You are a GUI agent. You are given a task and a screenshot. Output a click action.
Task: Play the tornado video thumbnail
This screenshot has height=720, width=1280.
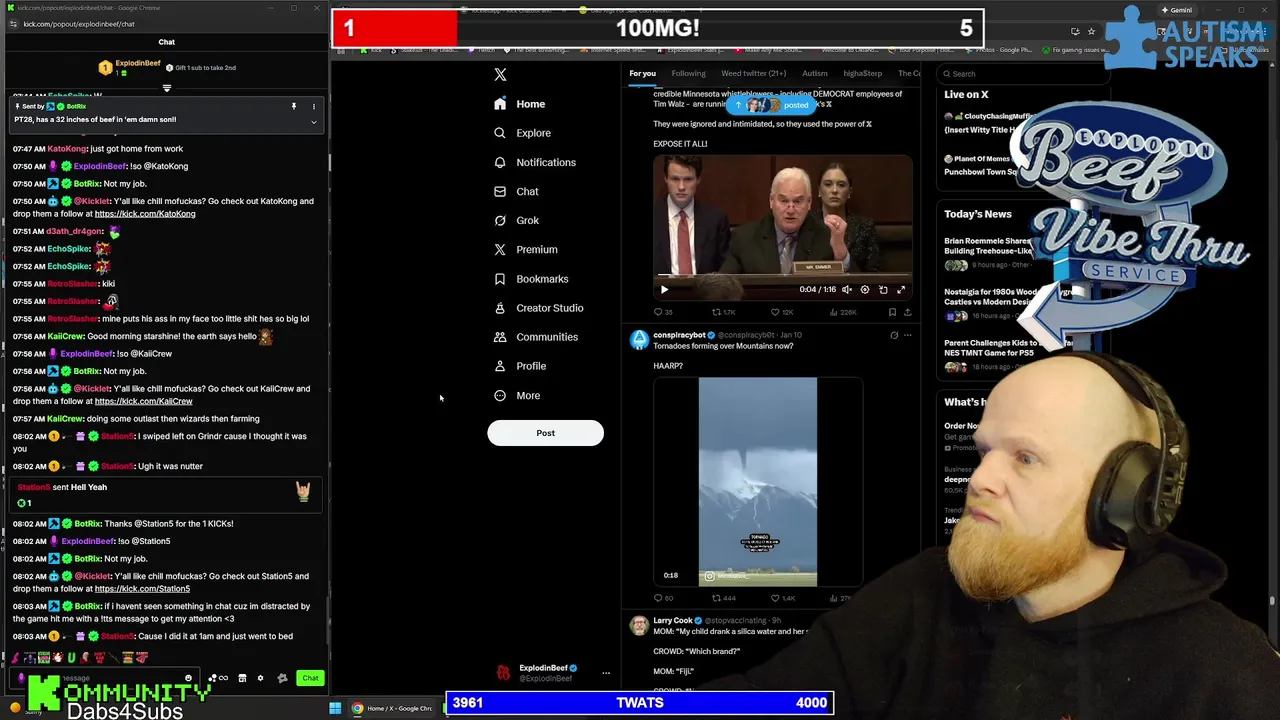pos(758,482)
